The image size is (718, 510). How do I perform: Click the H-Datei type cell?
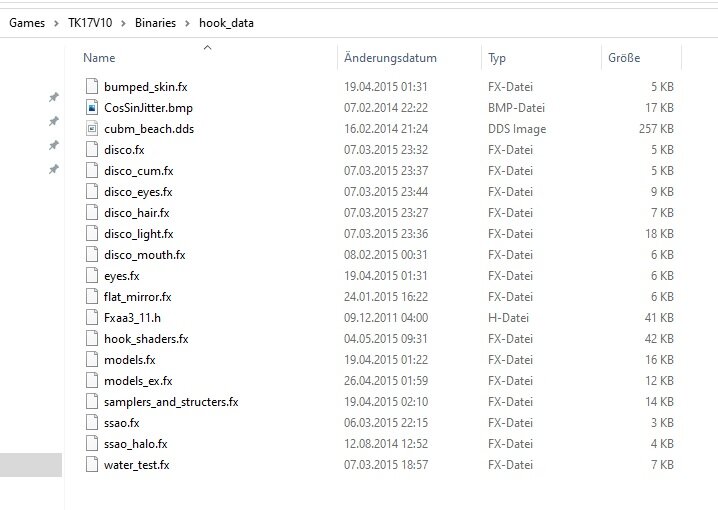508,318
